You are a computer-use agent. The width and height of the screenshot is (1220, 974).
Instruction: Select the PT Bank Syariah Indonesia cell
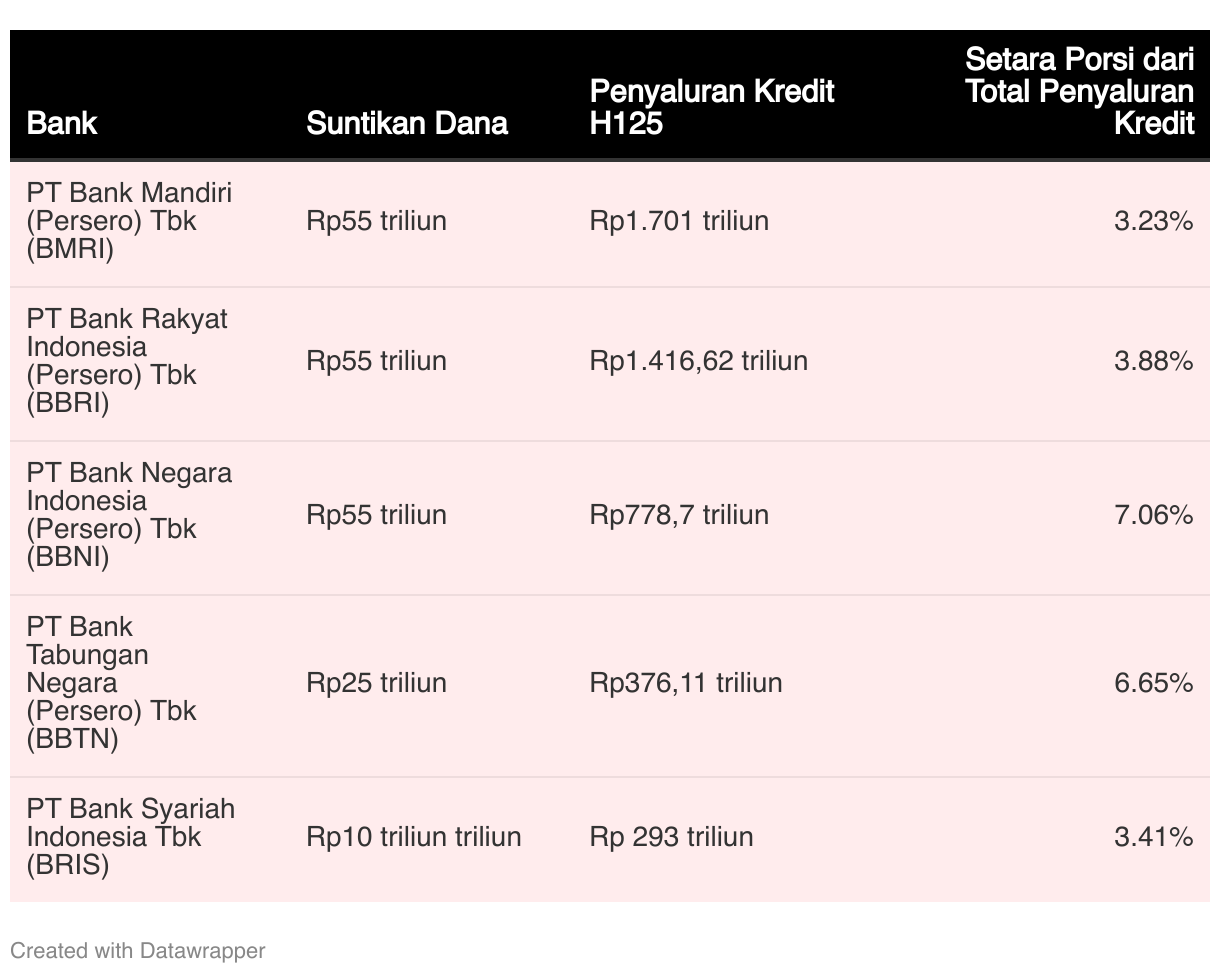click(130, 837)
